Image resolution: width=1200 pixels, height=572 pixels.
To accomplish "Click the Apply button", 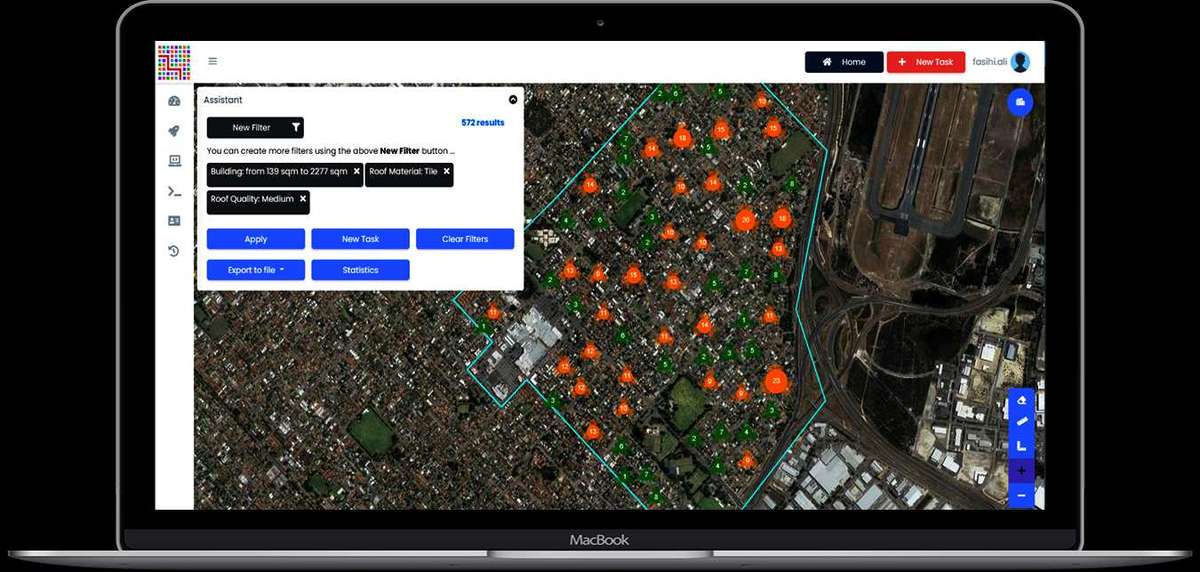I will (256, 239).
